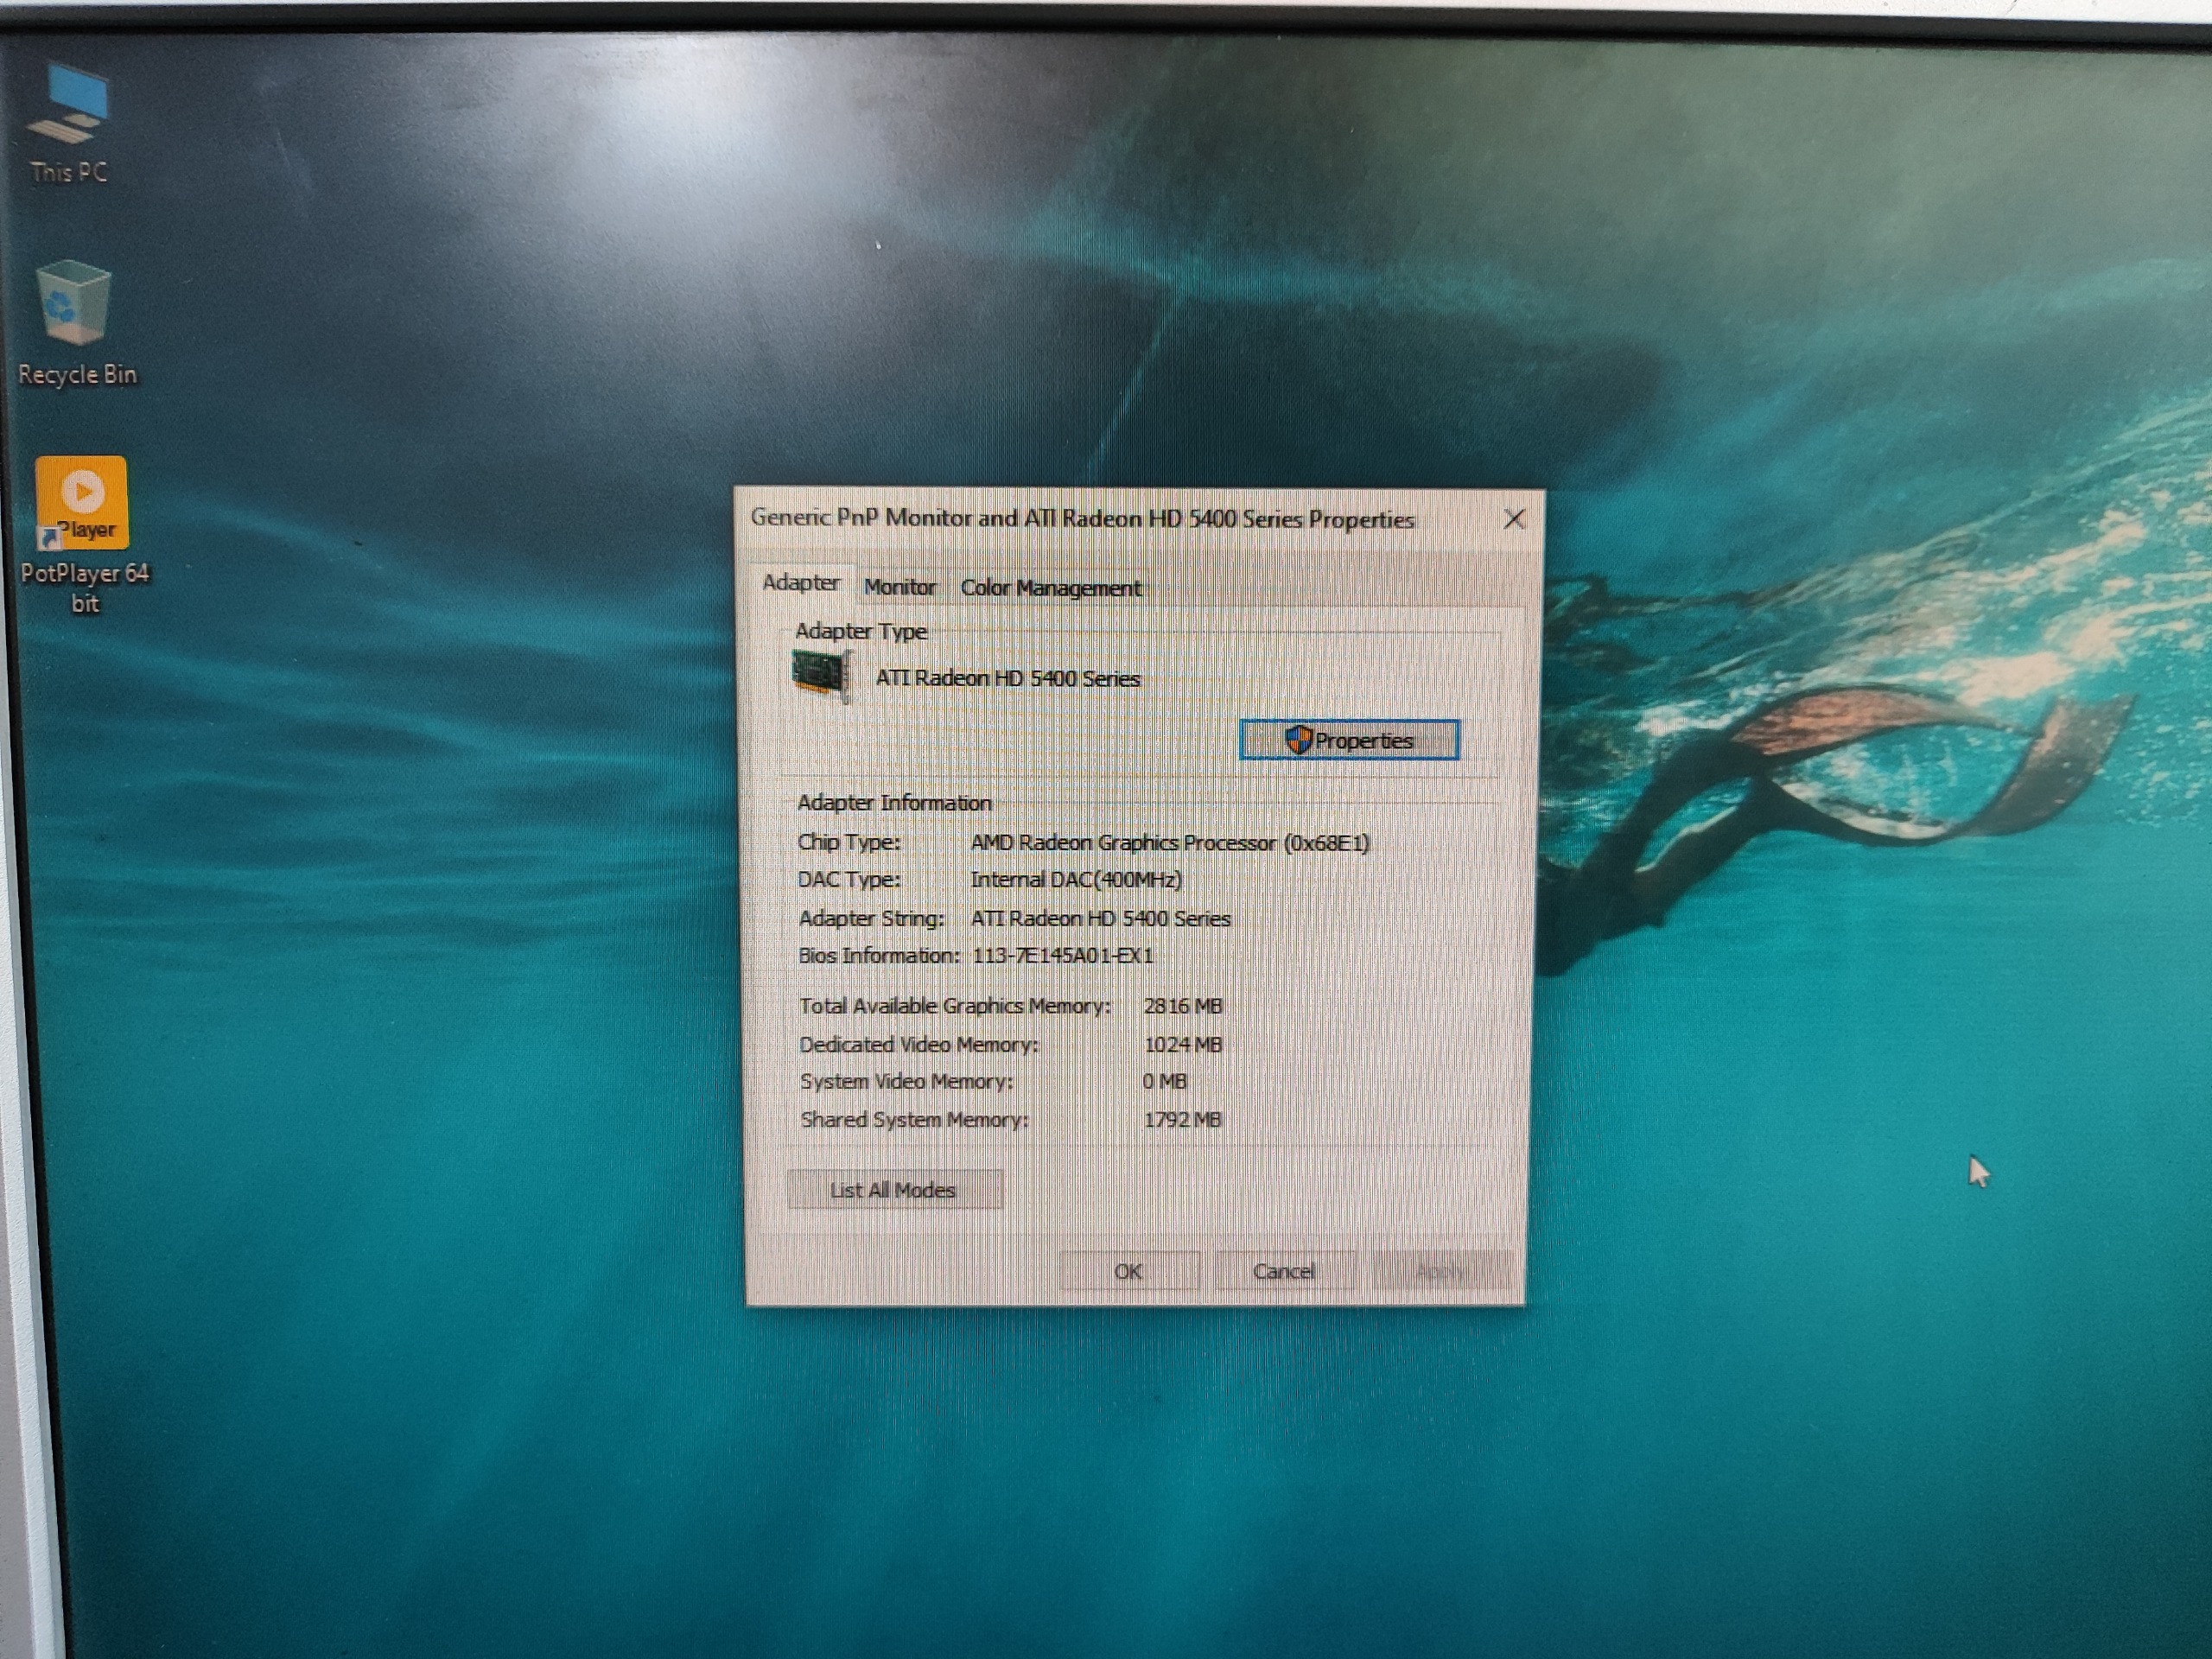Click the Adapter Type group label
Viewport: 2212px width, 1659px height.
(x=861, y=631)
